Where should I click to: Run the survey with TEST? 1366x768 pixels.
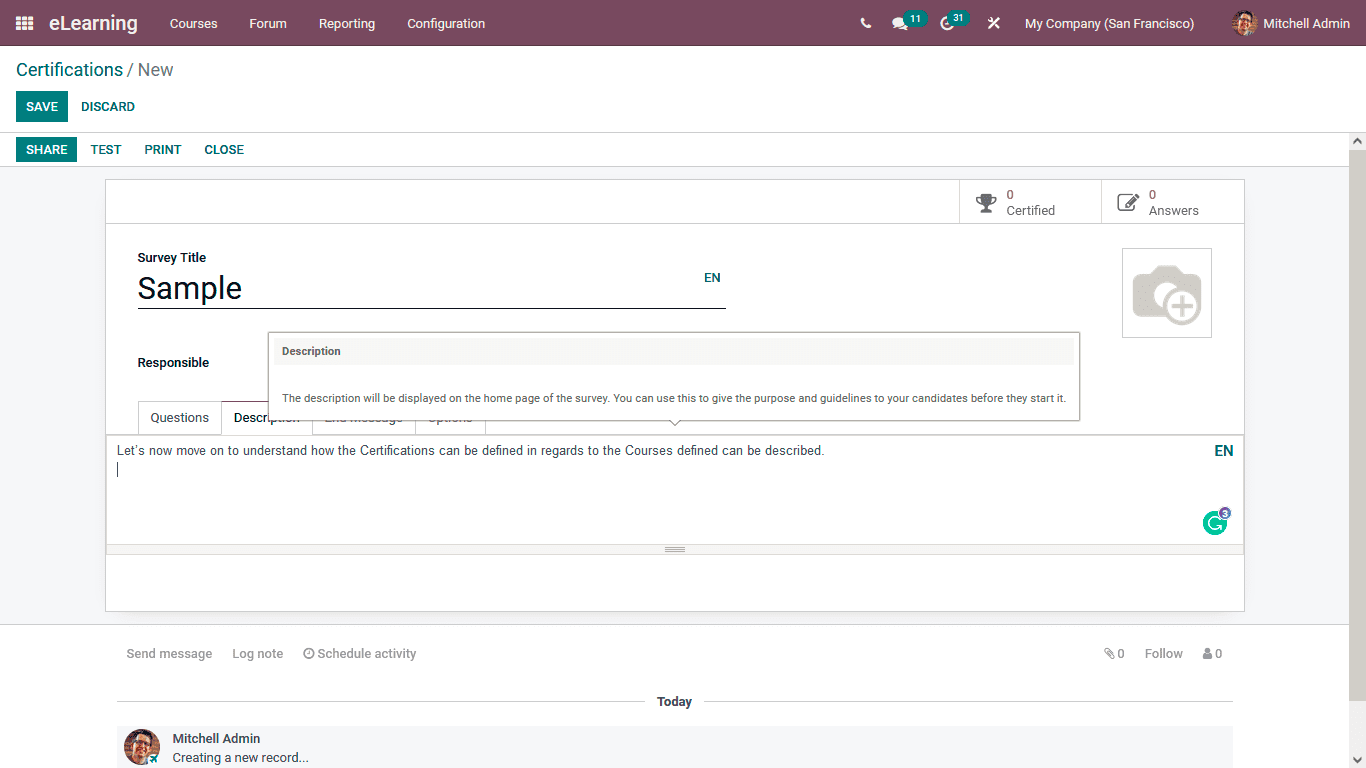click(x=105, y=149)
